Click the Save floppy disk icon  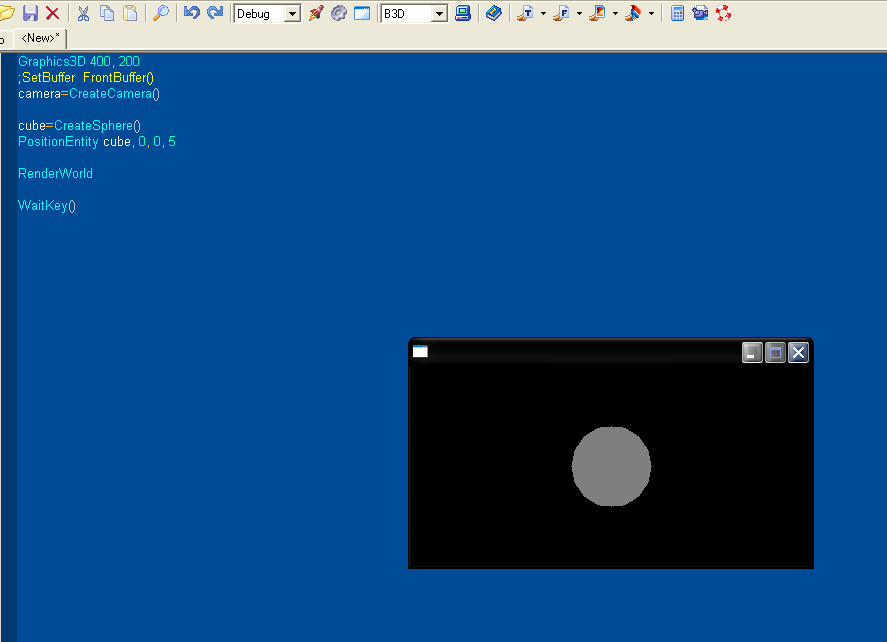[30, 13]
